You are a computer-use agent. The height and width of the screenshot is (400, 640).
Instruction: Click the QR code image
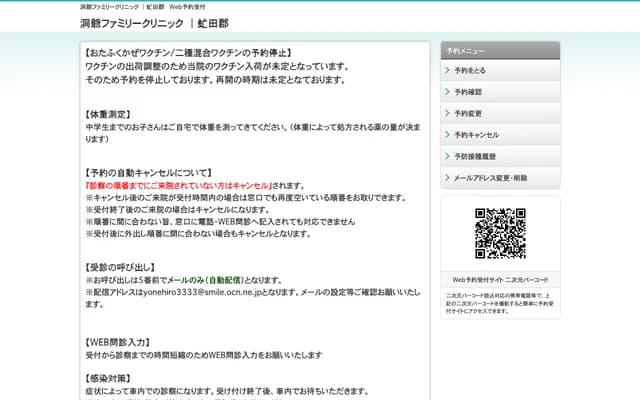pyautogui.click(x=500, y=233)
